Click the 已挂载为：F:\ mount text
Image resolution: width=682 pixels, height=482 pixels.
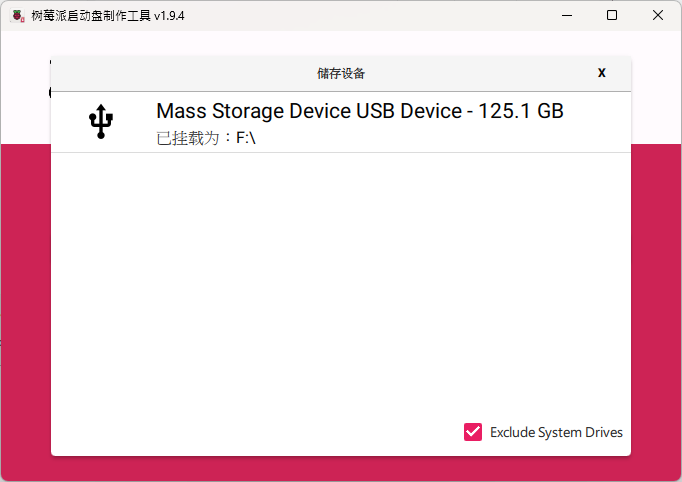207,138
